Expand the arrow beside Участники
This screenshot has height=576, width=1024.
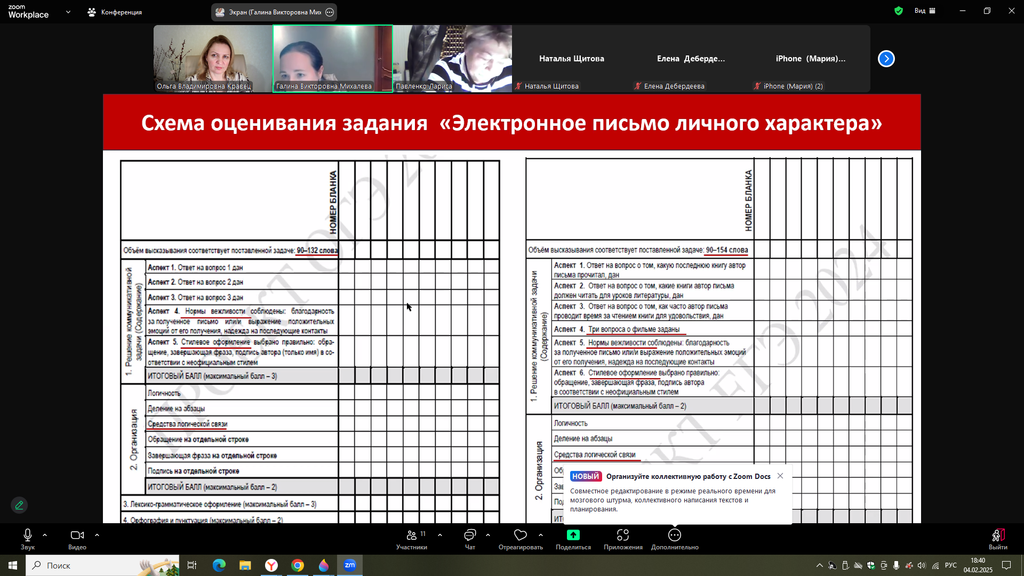click(440, 535)
